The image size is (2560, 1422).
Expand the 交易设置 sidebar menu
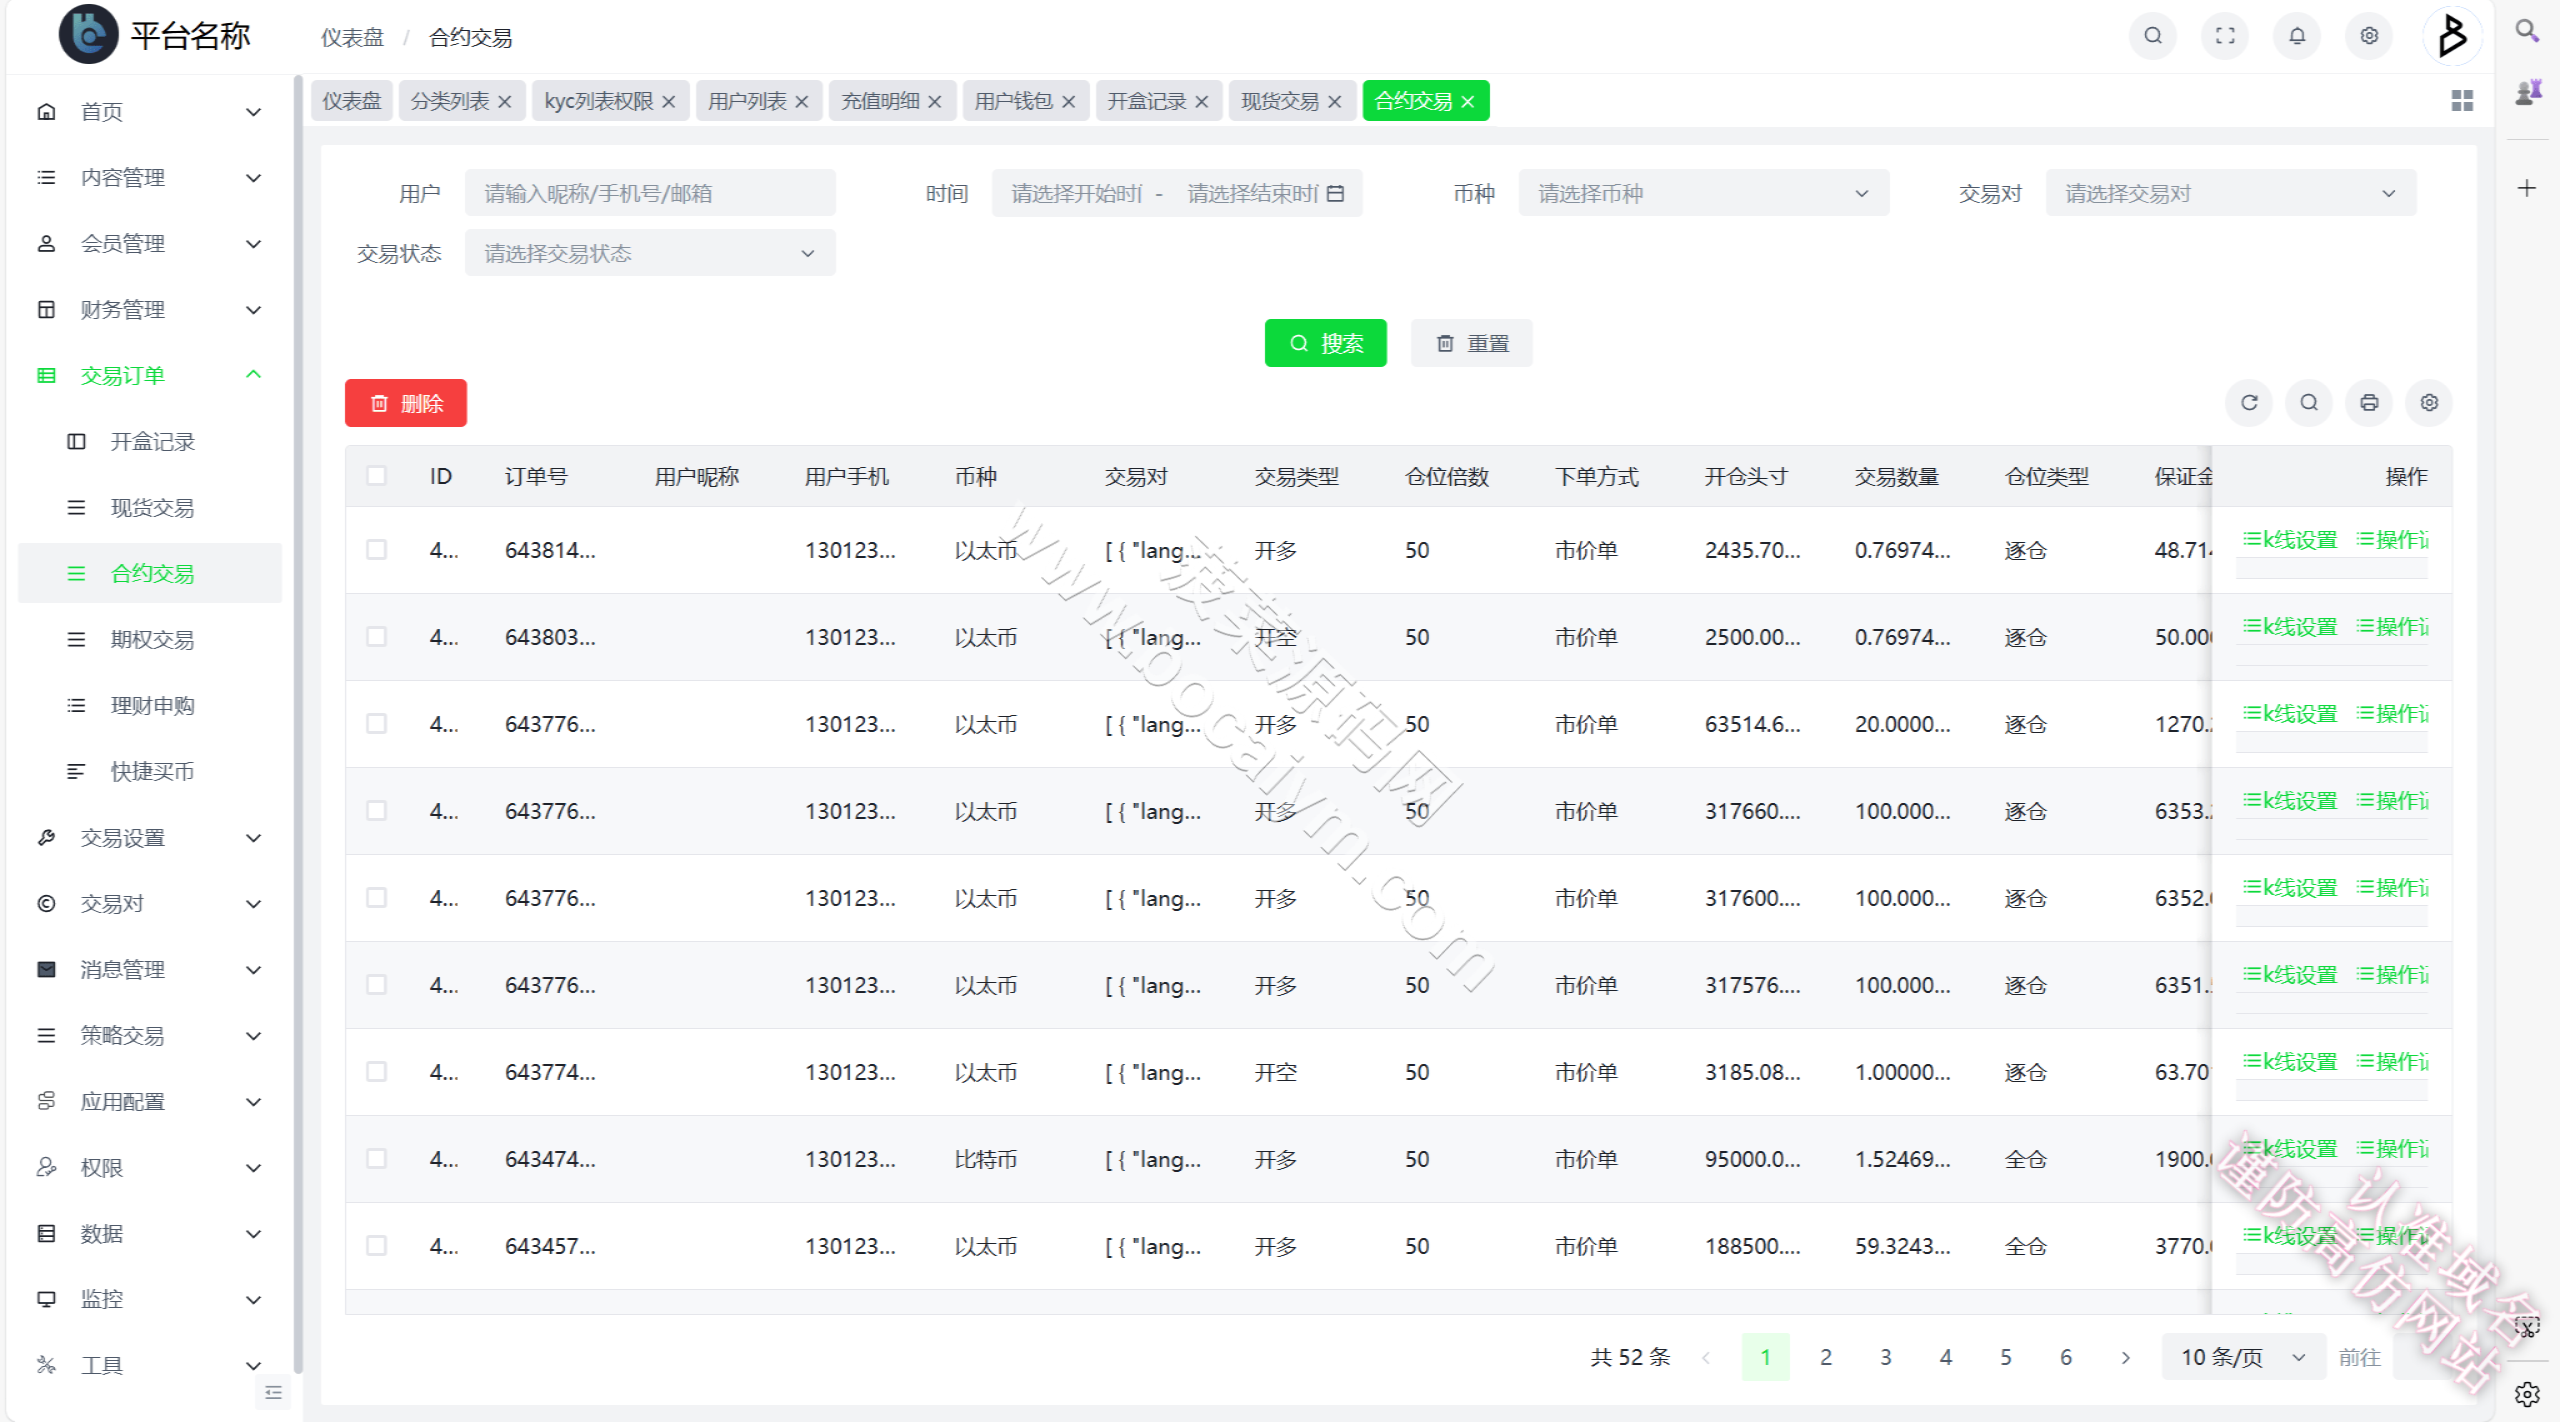[x=150, y=838]
